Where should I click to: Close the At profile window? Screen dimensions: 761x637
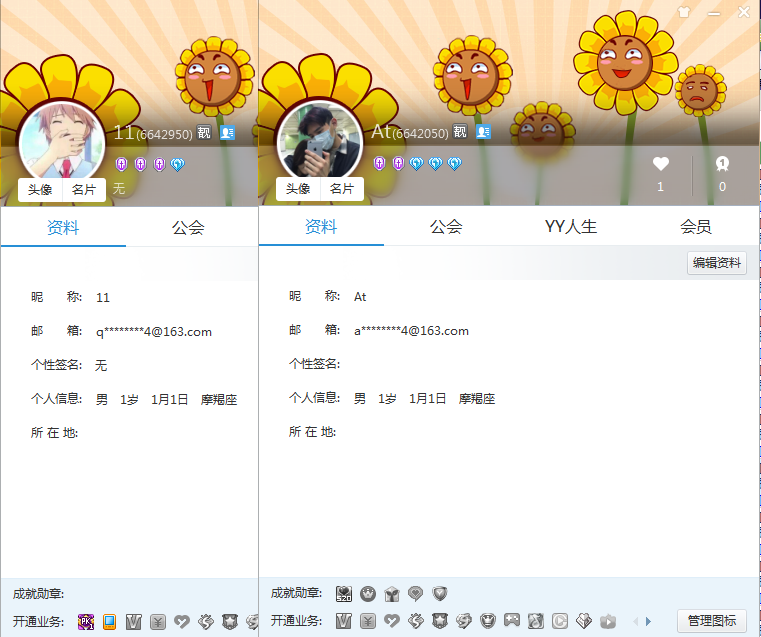(x=744, y=12)
